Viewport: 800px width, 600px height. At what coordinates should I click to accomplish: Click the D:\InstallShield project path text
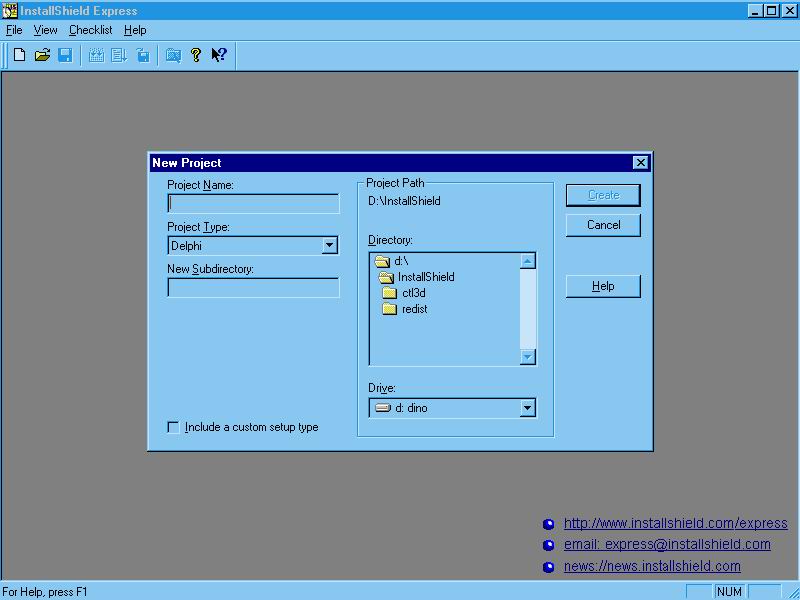click(404, 201)
